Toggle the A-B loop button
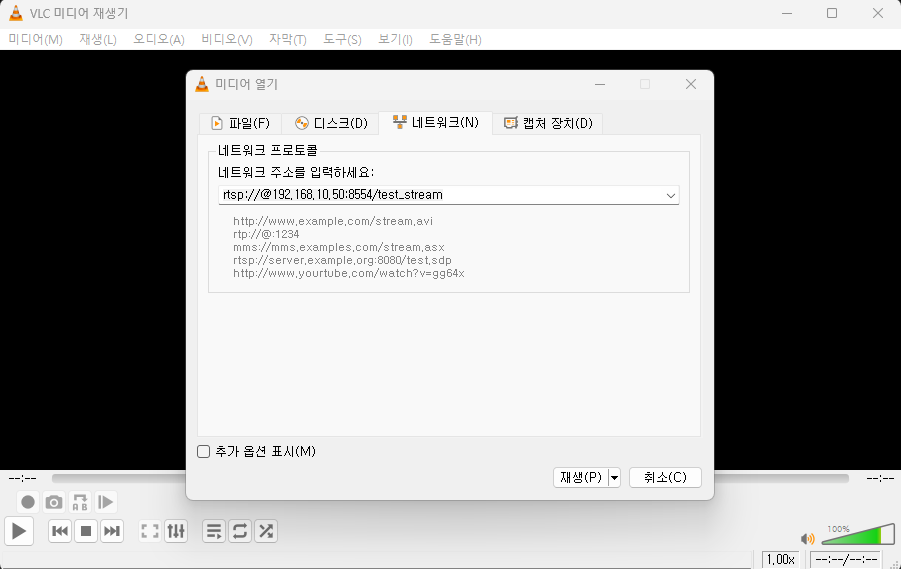This screenshot has height=569, width=901. [x=80, y=502]
